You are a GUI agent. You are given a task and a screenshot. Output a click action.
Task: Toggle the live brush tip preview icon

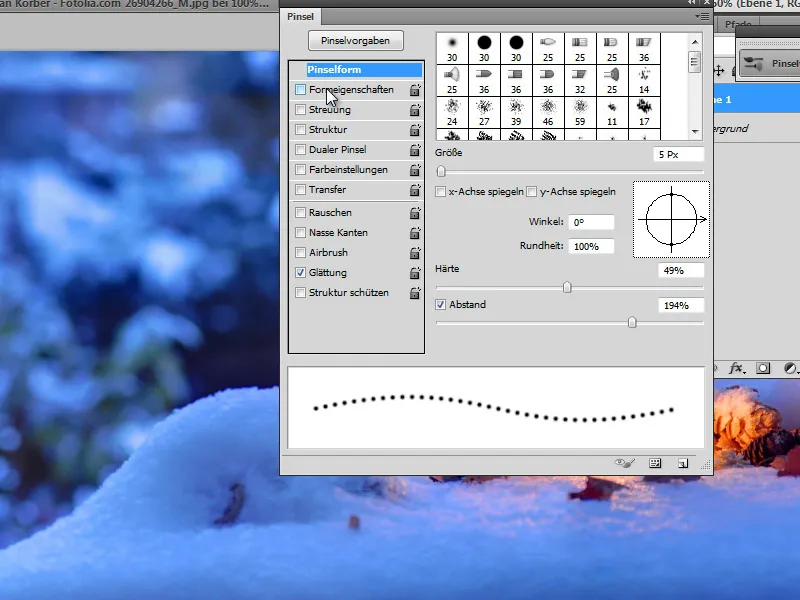click(624, 463)
